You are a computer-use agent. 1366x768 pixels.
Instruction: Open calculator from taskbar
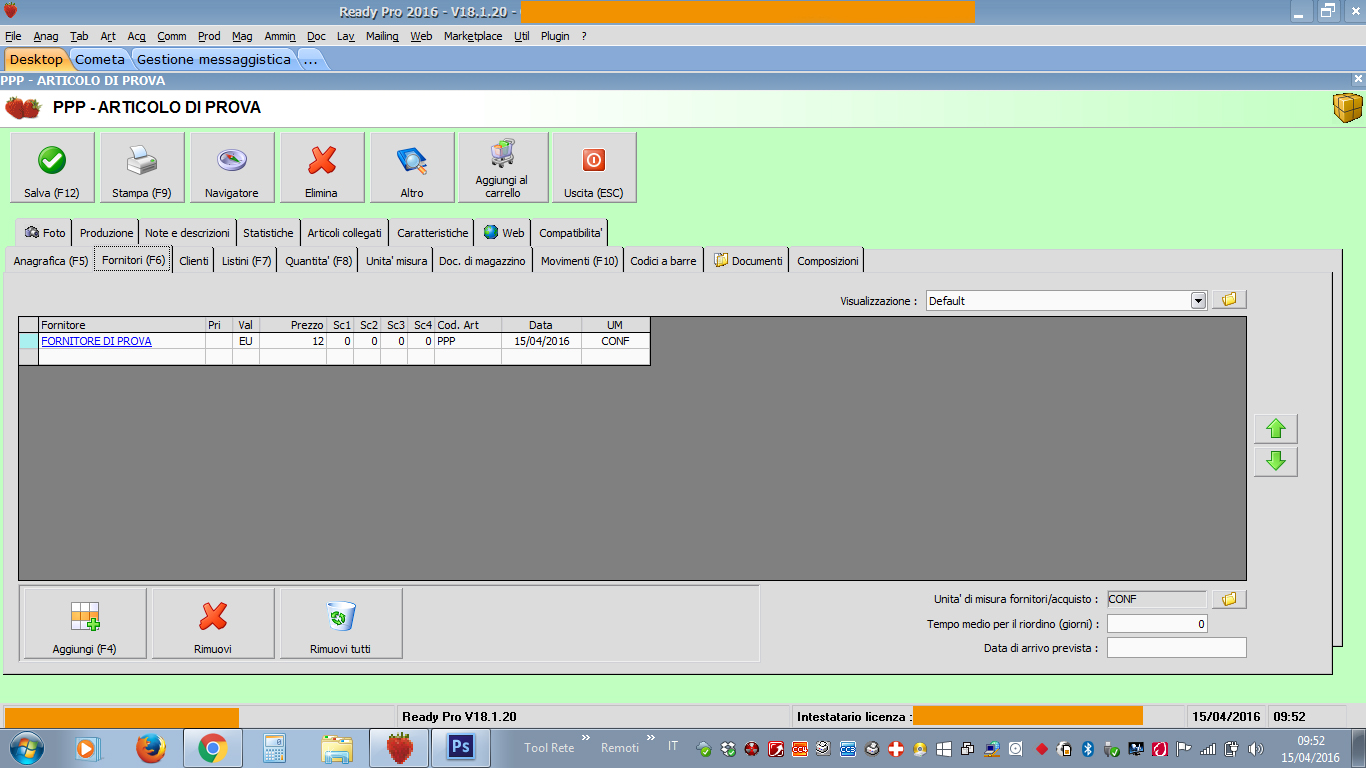tap(275, 747)
